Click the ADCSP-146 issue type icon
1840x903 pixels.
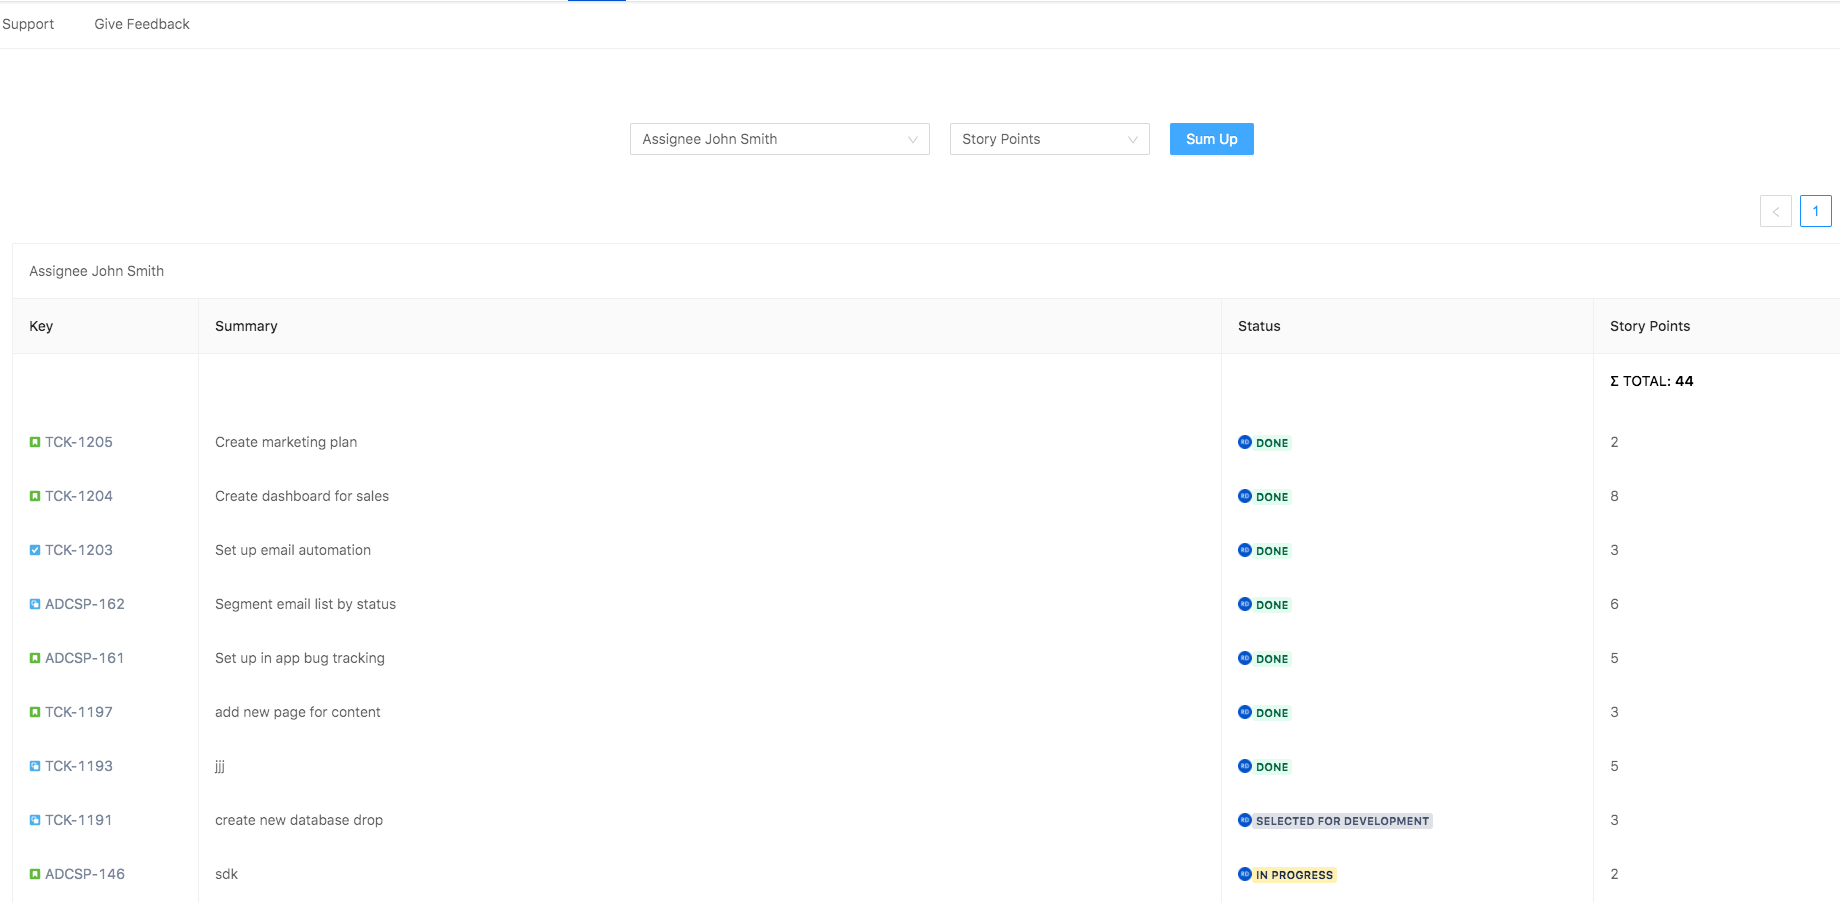tap(35, 874)
